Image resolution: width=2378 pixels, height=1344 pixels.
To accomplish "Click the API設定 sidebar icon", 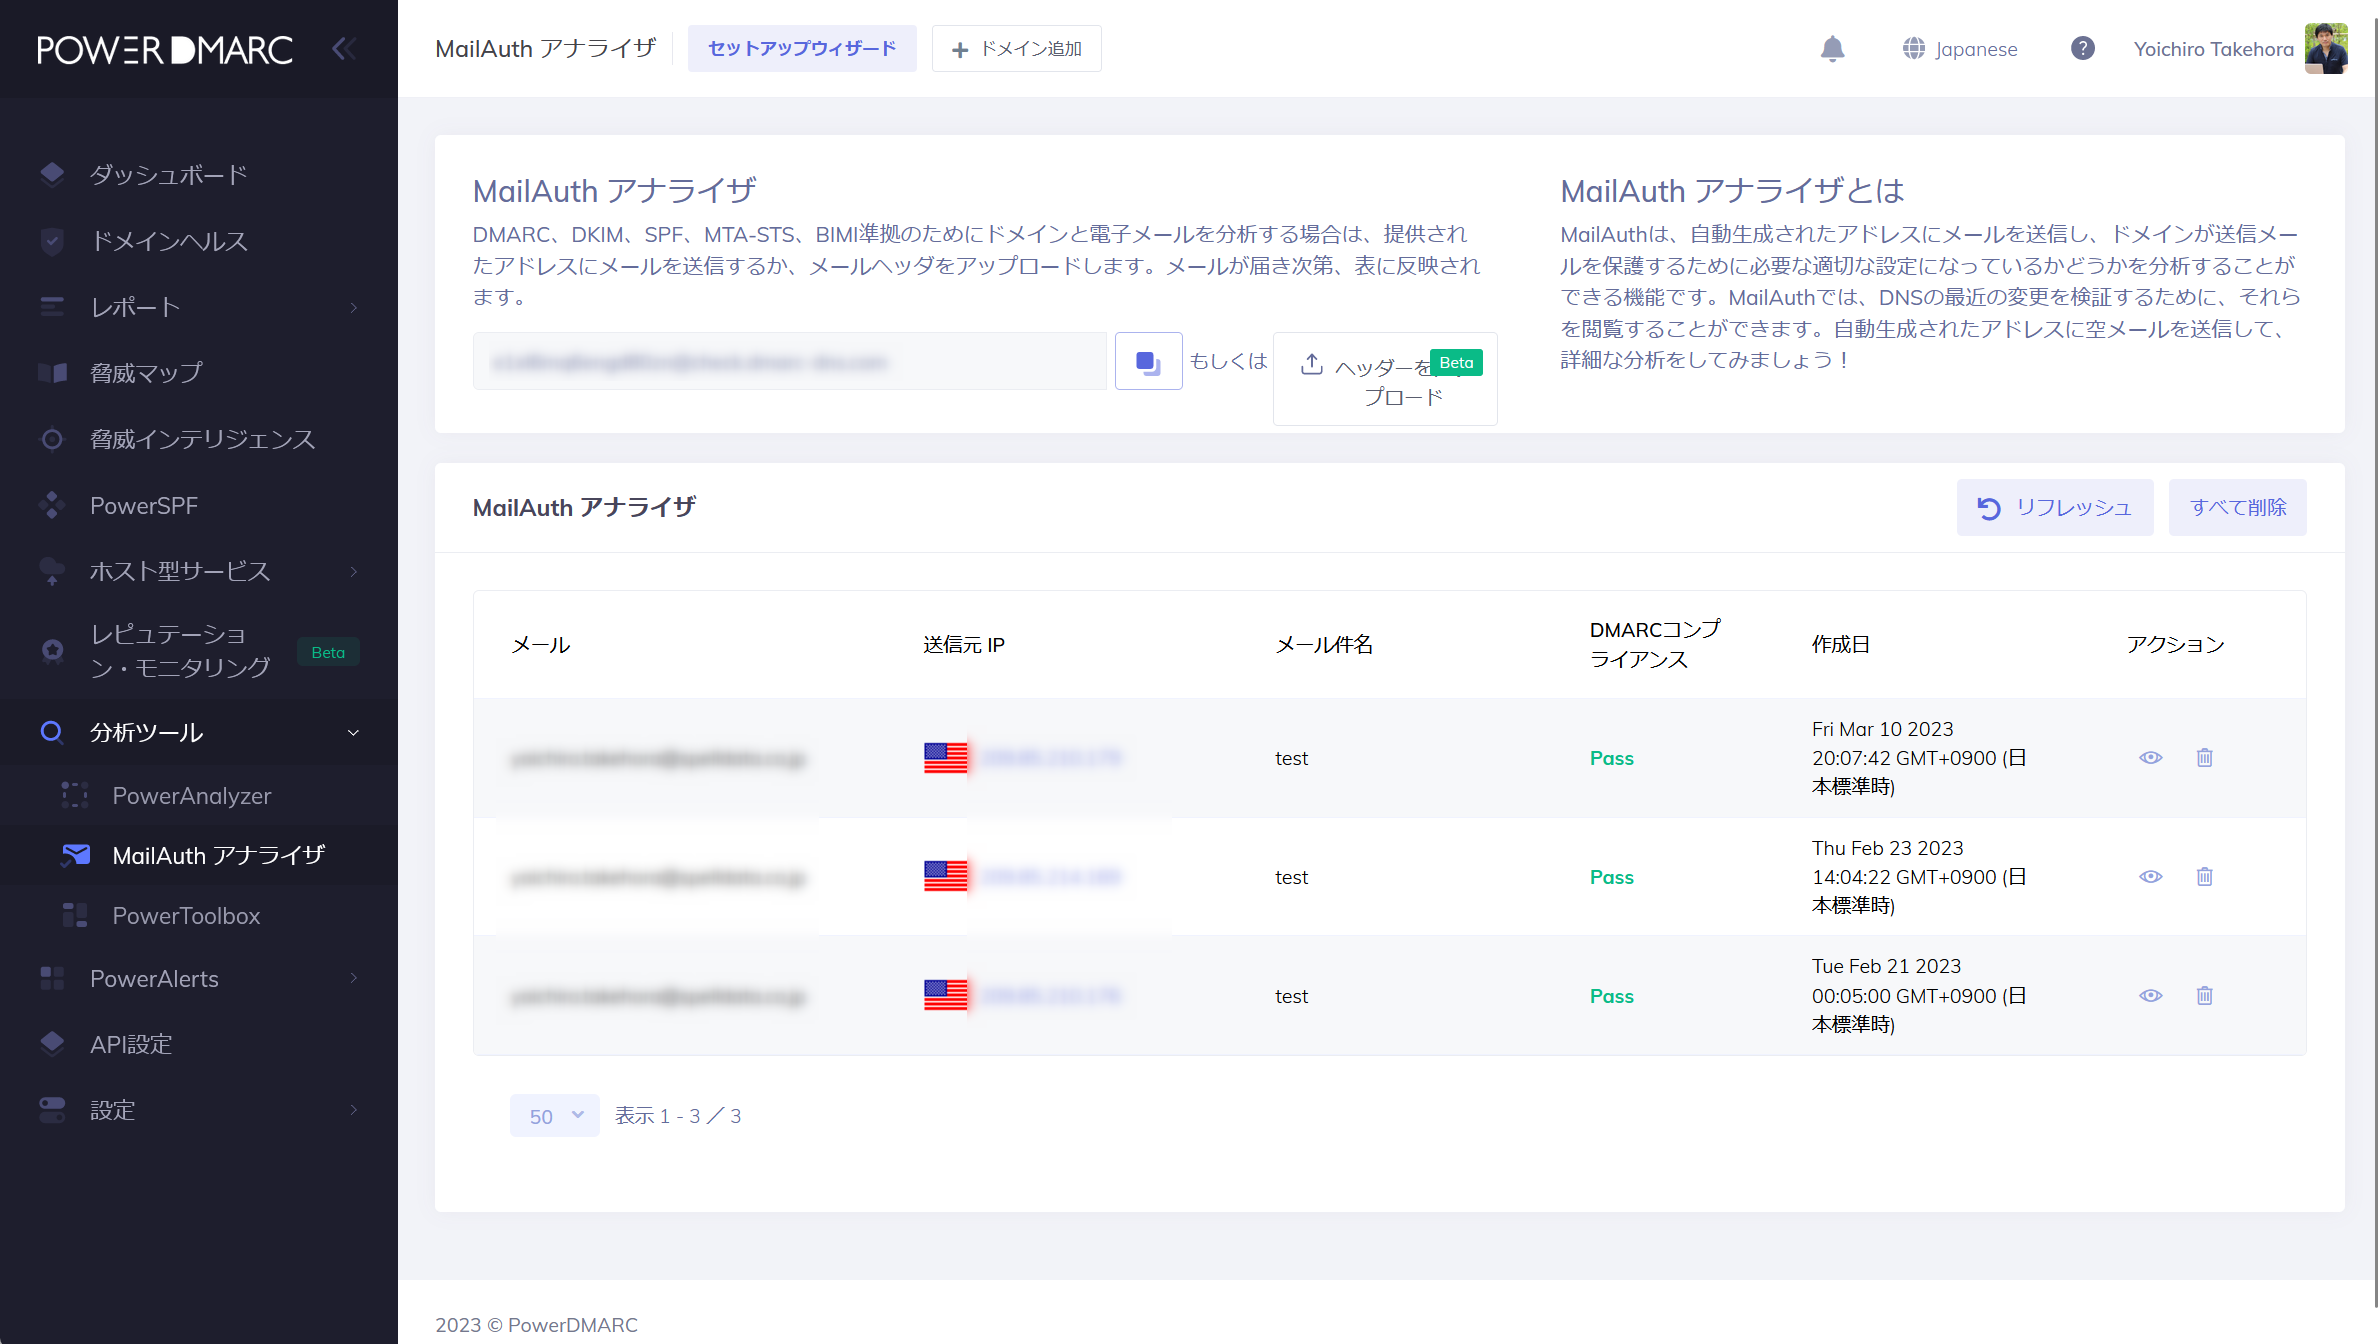I will (x=52, y=1043).
